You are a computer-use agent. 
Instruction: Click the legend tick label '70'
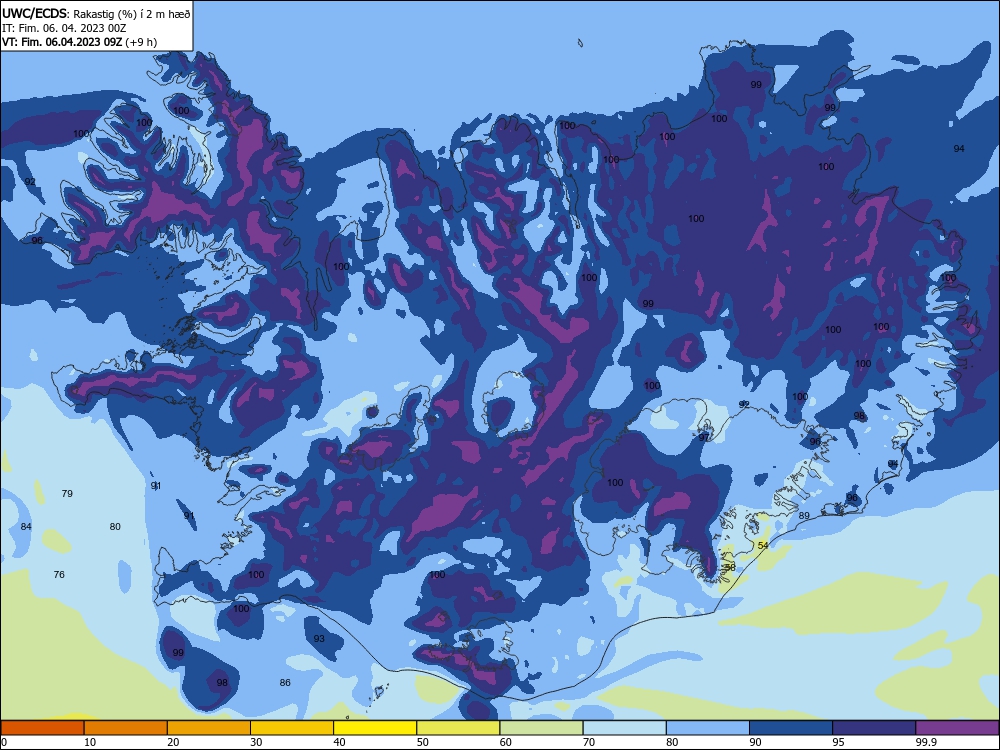[x=589, y=742]
